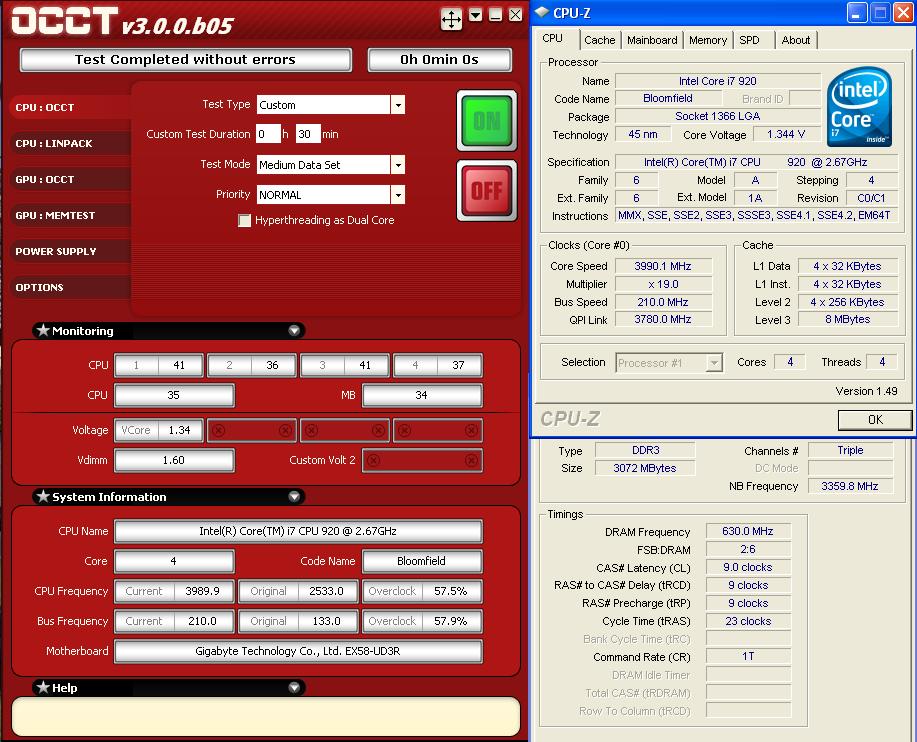Click the Bus Frequency Current 210.0 value
Screen dimensions: 917x742
click(202, 622)
